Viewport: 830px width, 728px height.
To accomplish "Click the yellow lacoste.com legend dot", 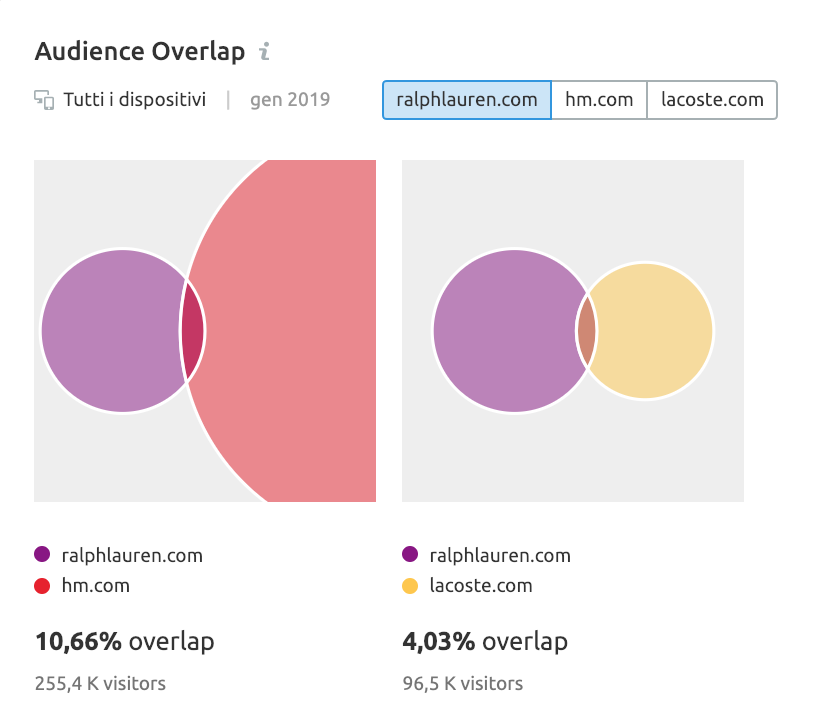I will click(x=410, y=586).
